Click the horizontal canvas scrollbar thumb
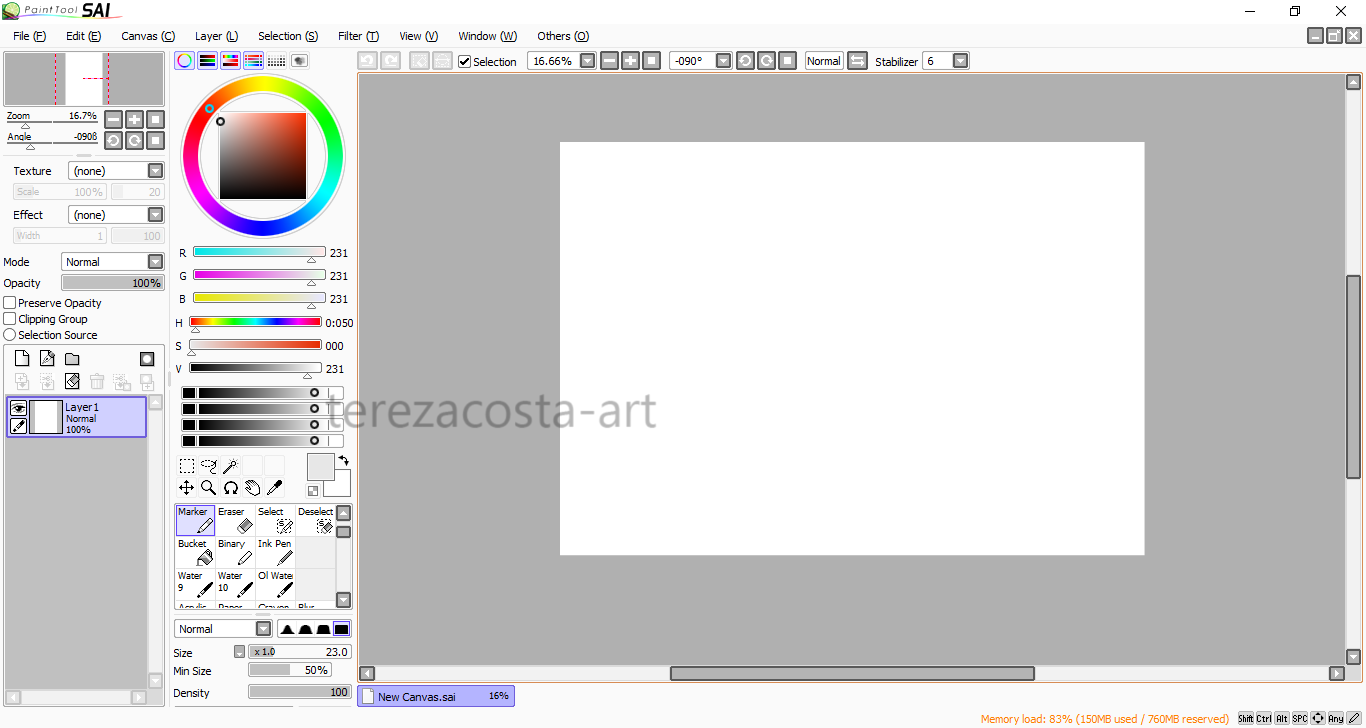Screen dimensions: 1366x728 [x=852, y=674]
